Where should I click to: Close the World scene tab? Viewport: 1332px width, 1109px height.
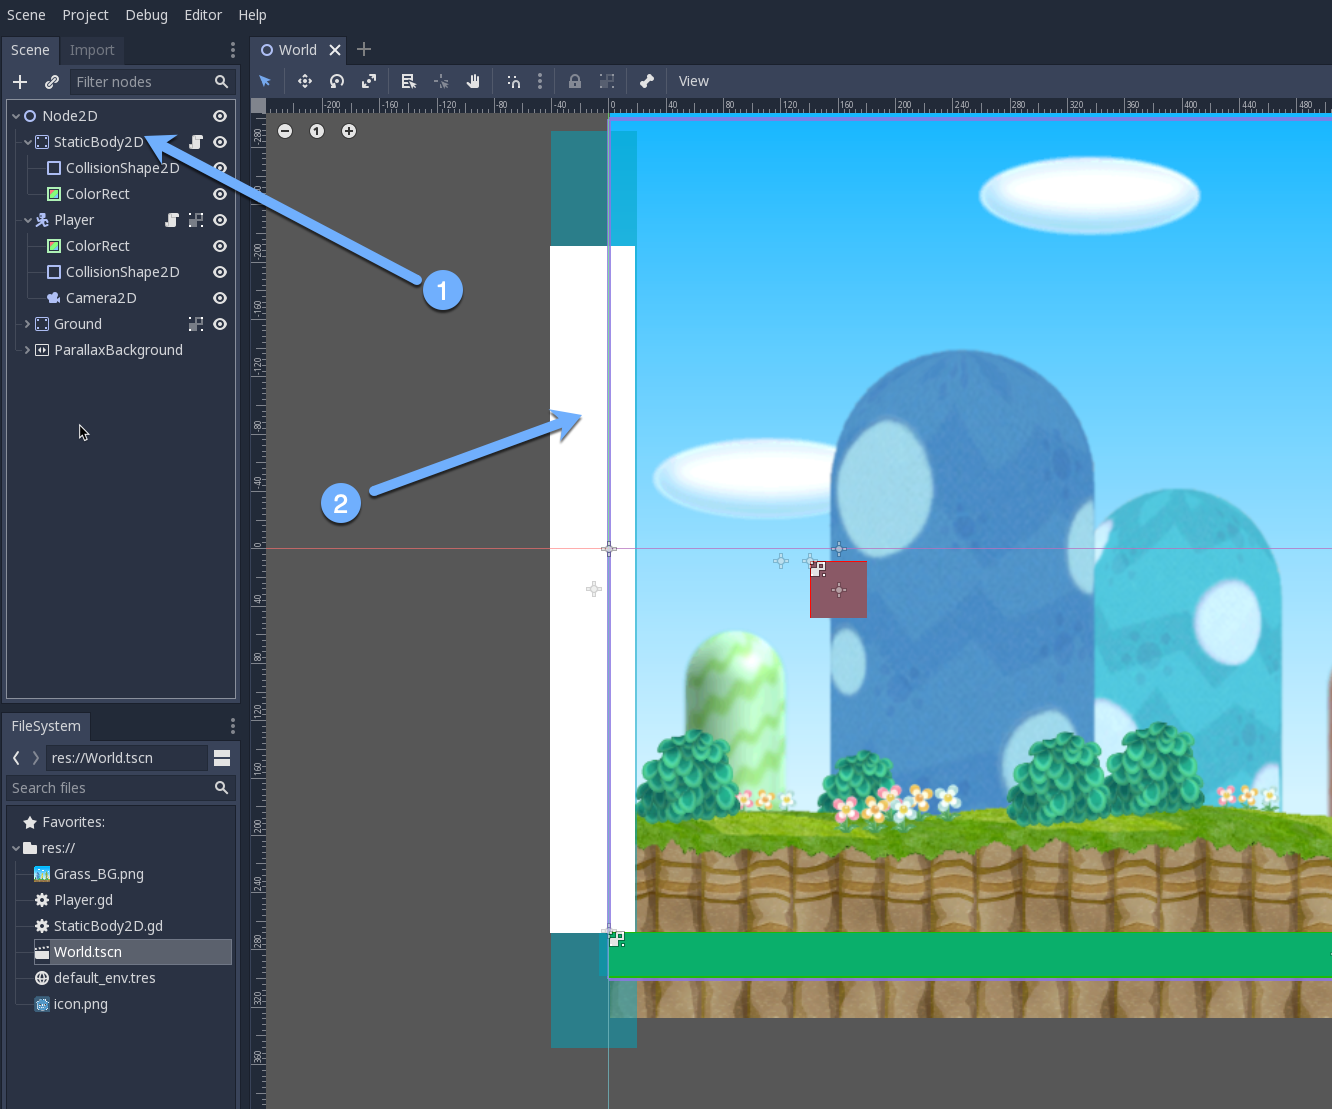[x=335, y=50]
